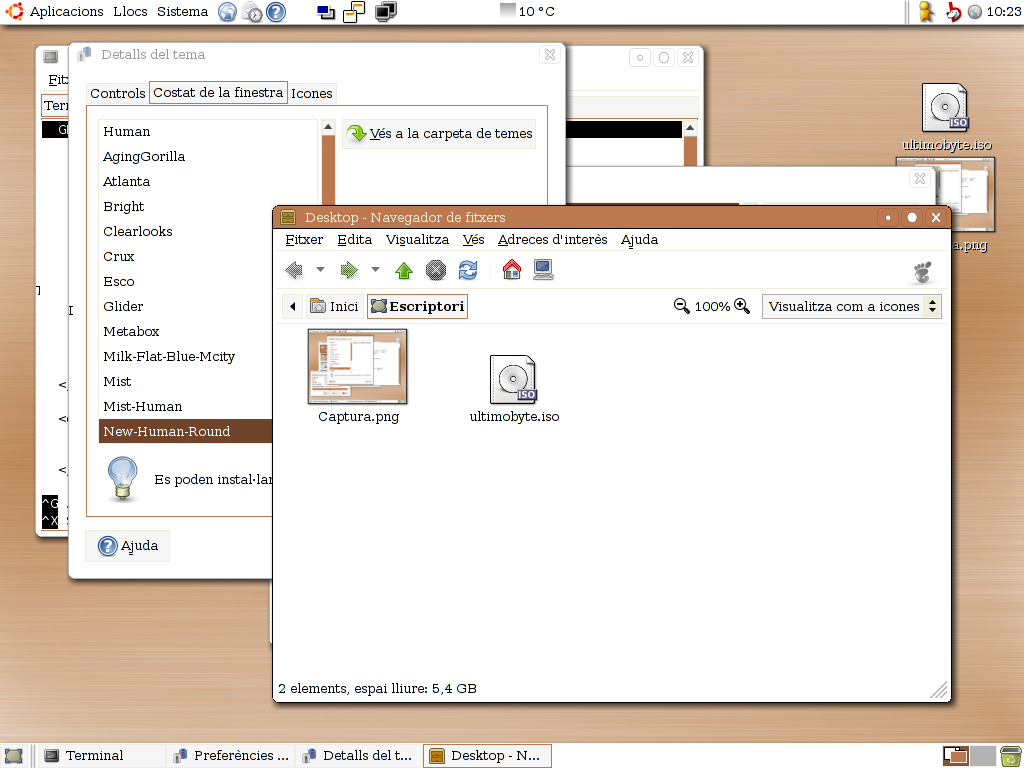1024x768 pixels.
Task: Open the back history dropdown arrow
Action: [x=320, y=269]
